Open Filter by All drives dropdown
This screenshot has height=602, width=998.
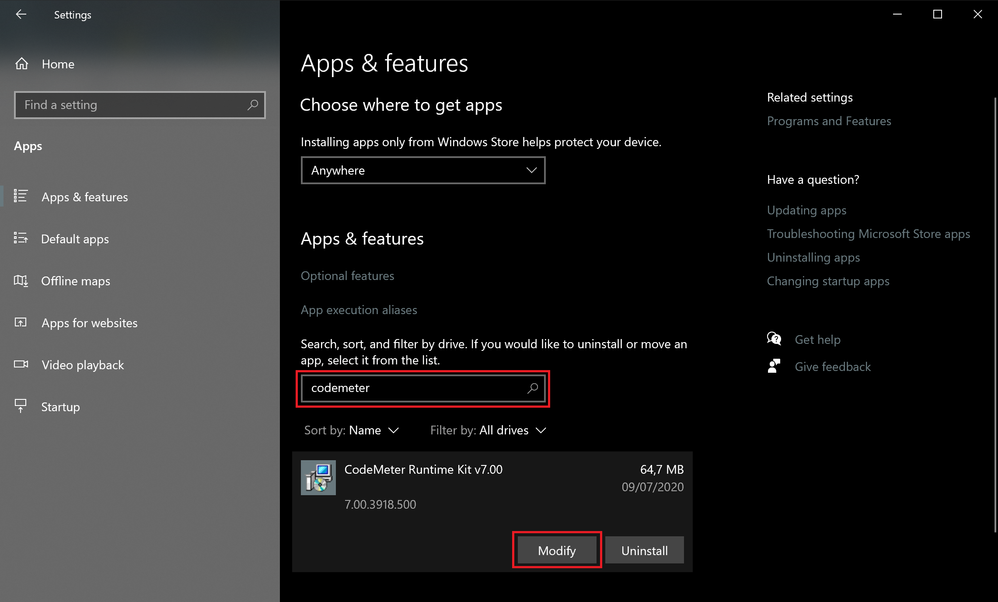(x=488, y=431)
